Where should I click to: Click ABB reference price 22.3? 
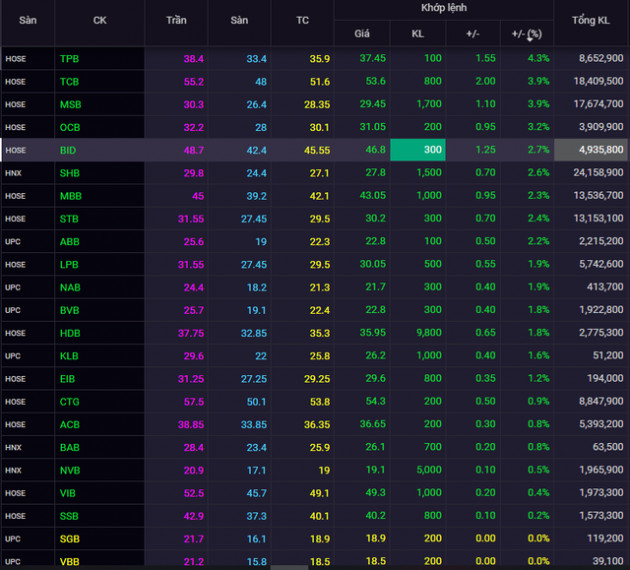point(319,242)
